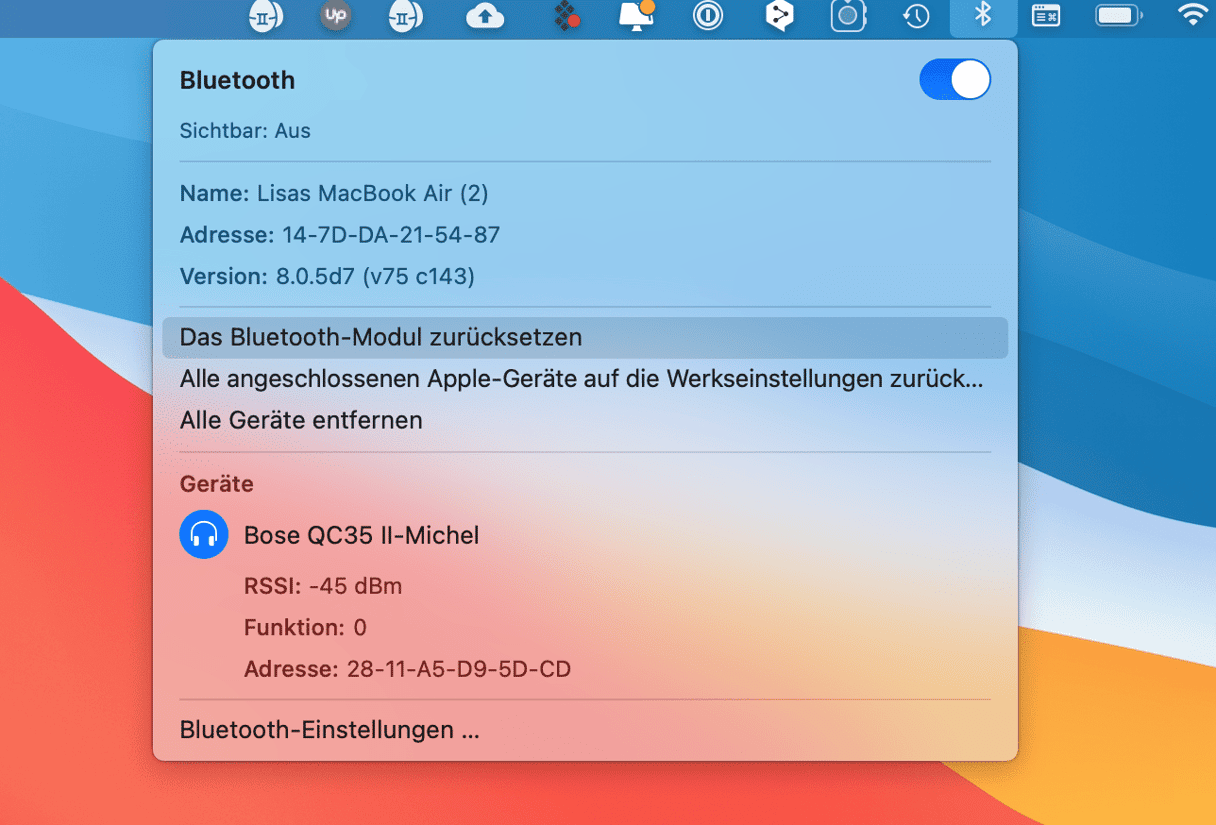
Task: Select "Alle angeschlossenen Apple-Geräte" factory reset entry
Action: point(581,380)
